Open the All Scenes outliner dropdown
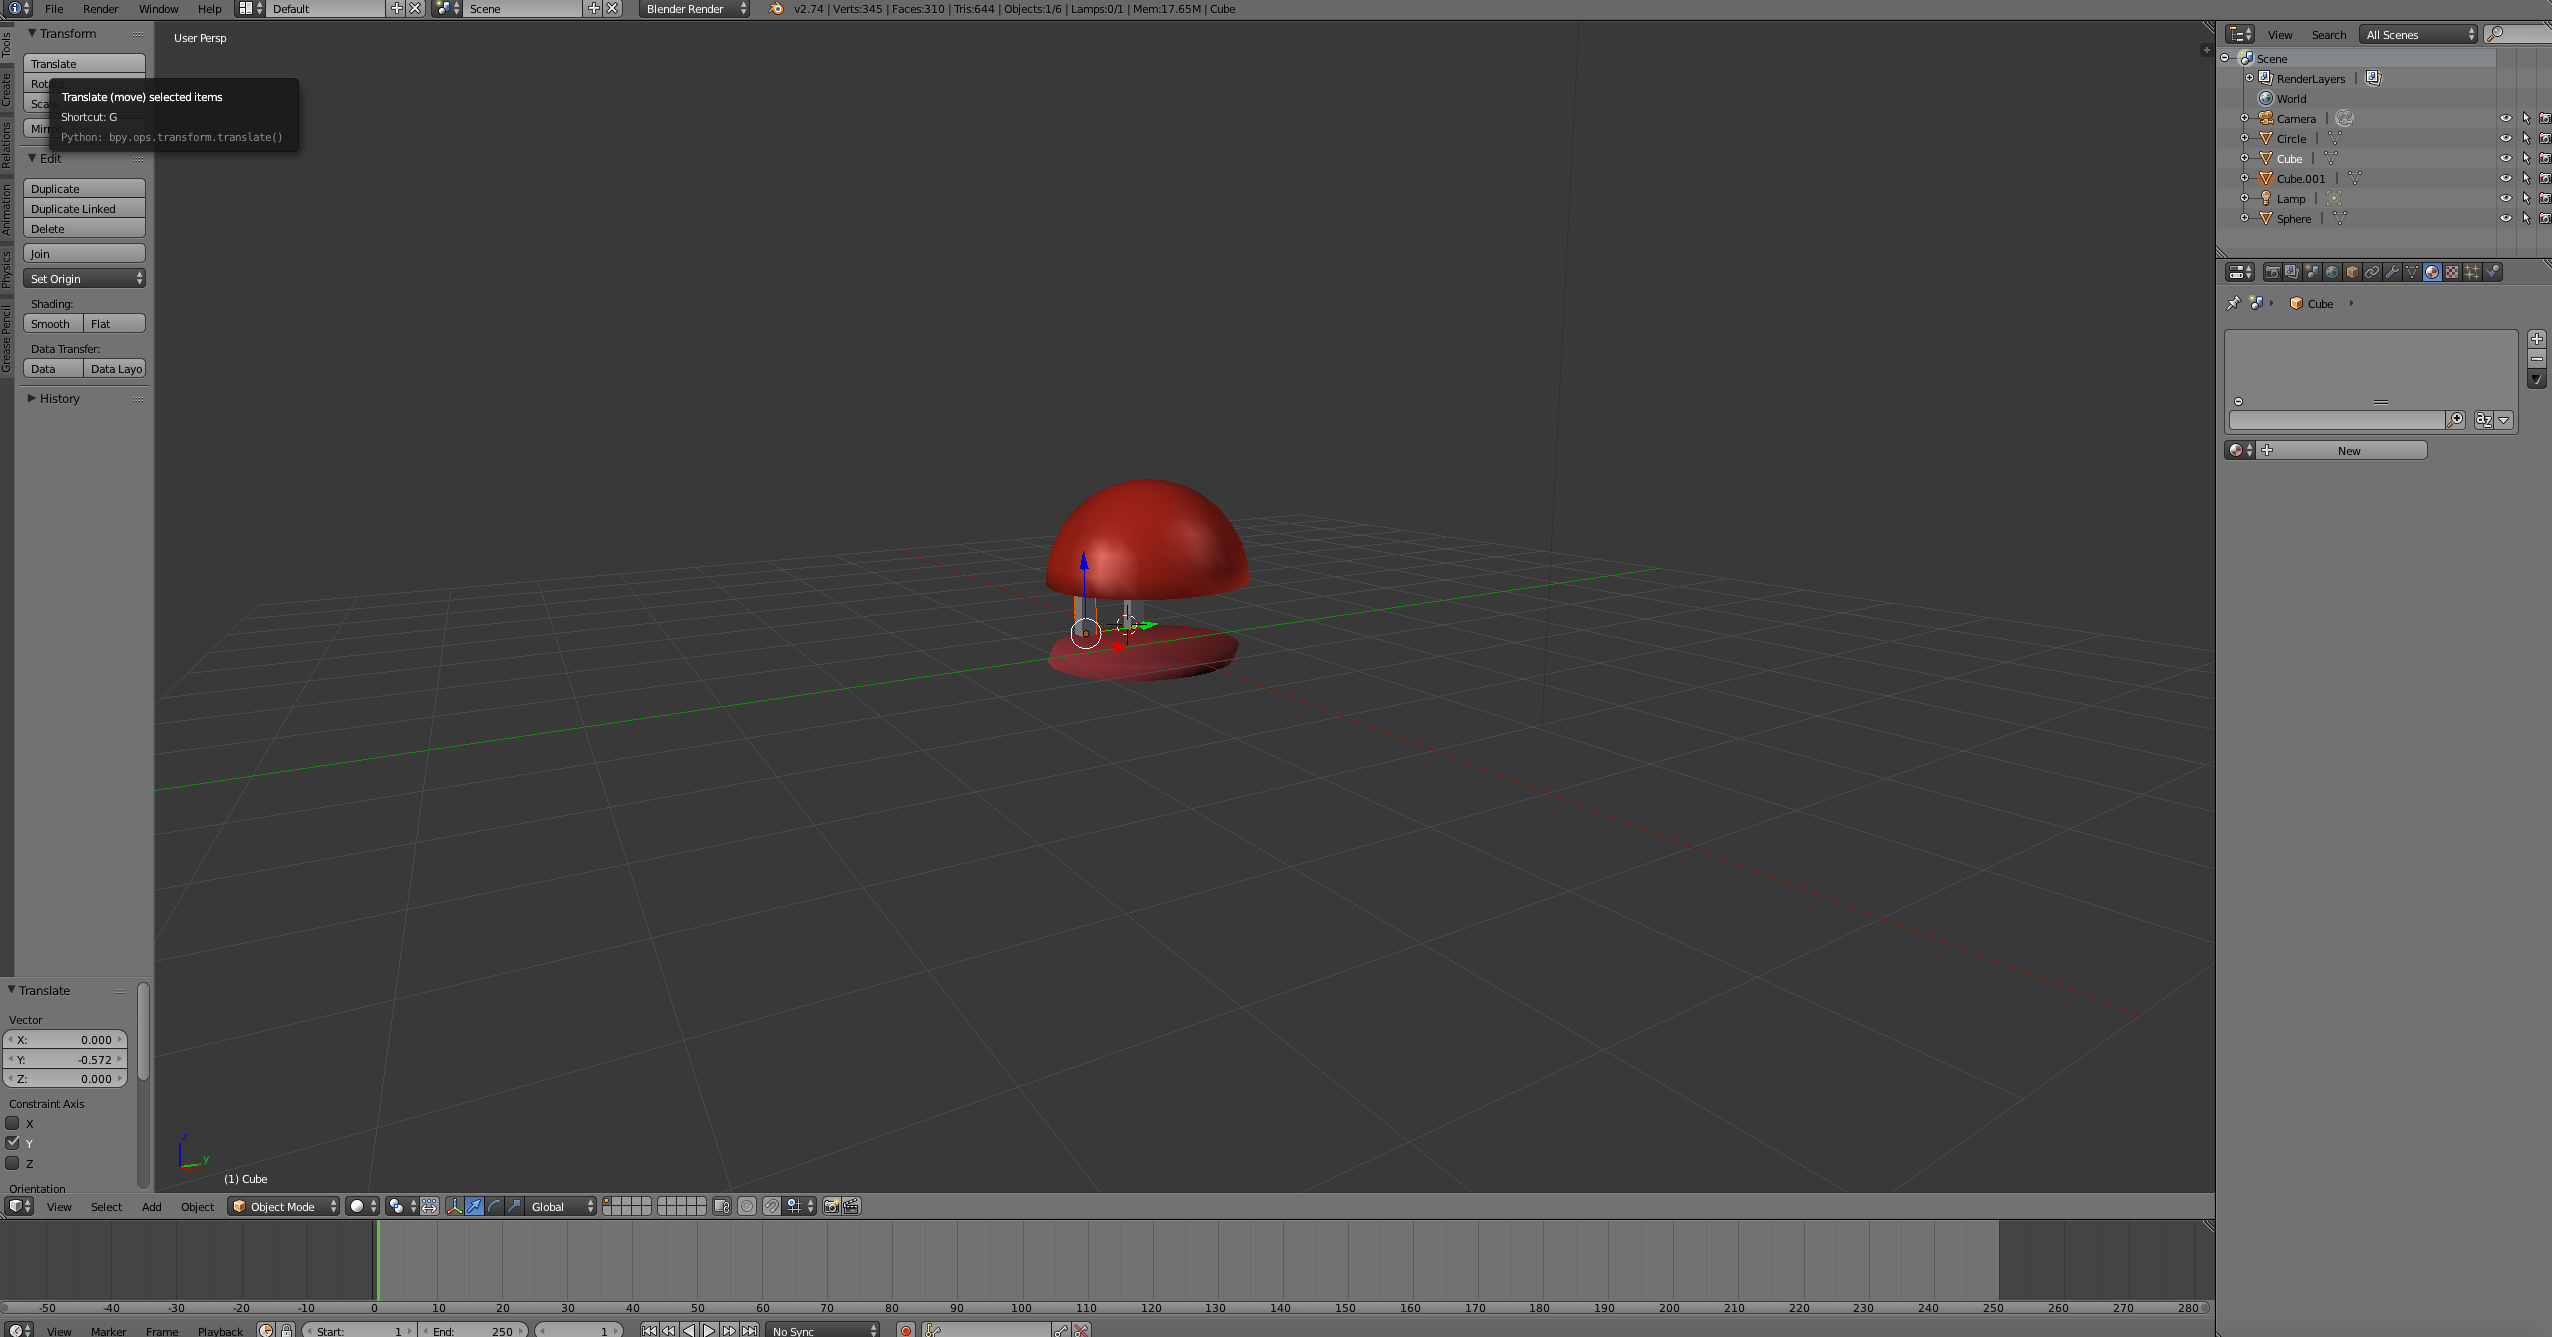 [2418, 34]
